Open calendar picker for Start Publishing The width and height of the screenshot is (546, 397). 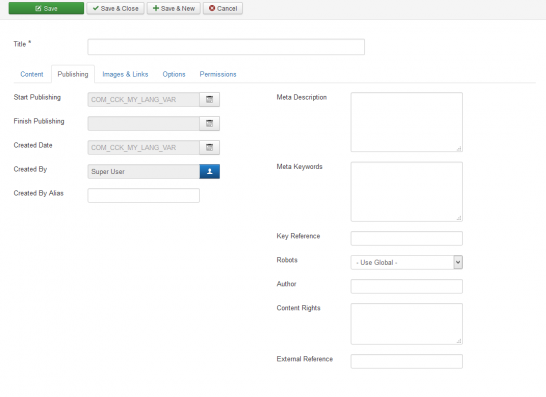click(210, 100)
